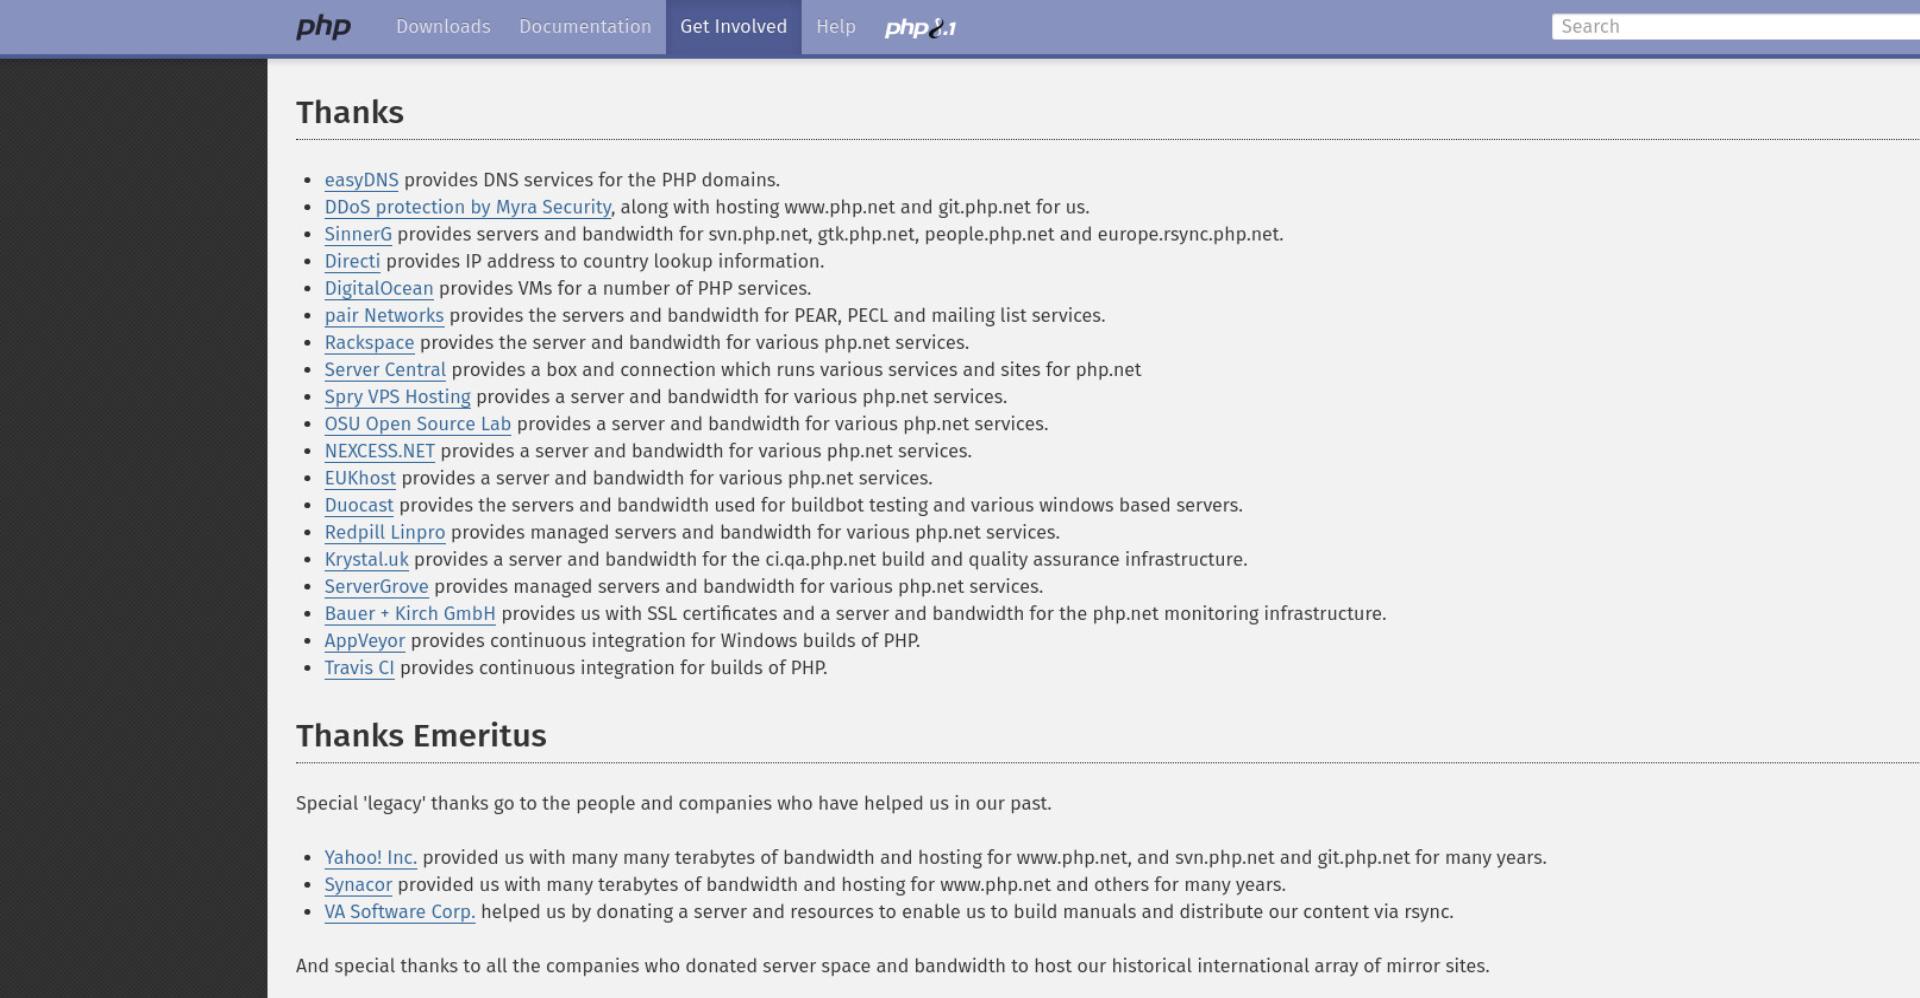This screenshot has width=1920, height=998.
Task: Follow the VA Software Corp. link
Action: tap(399, 912)
